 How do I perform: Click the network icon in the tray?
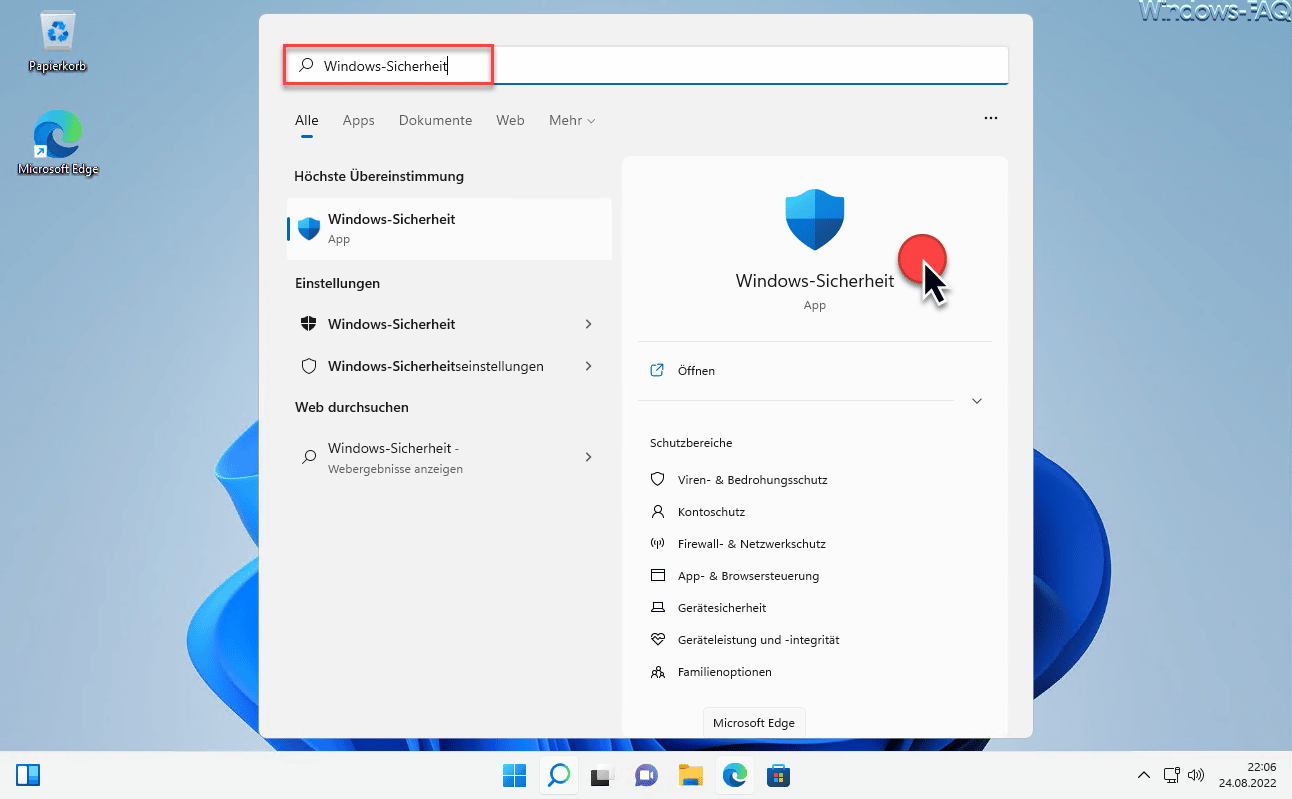(1173, 775)
